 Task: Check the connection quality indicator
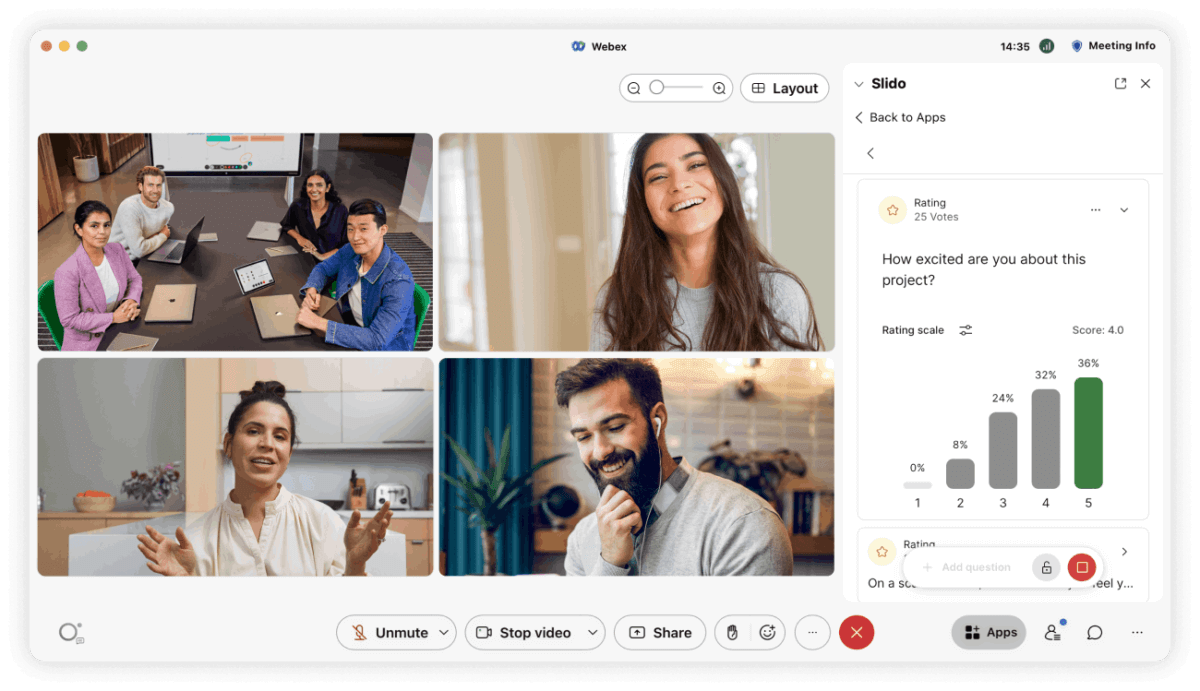pos(1046,46)
